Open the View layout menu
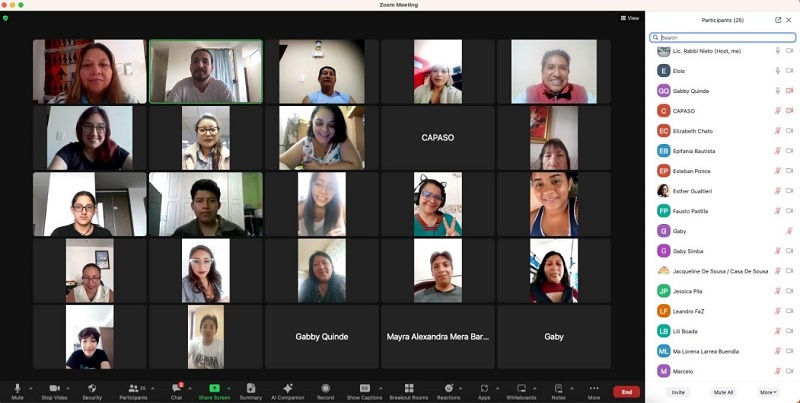The width and height of the screenshot is (800, 403). pos(630,18)
